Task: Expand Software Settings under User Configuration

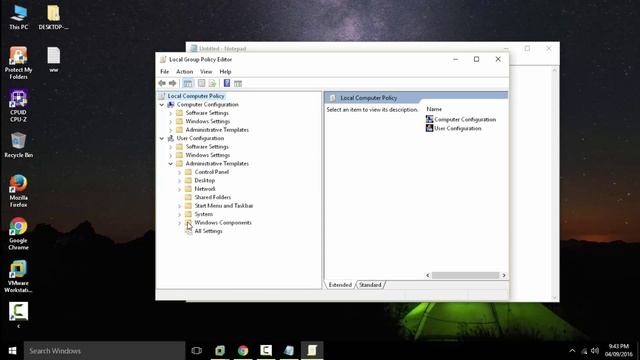Action: pyautogui.click(x=171, y=147)
